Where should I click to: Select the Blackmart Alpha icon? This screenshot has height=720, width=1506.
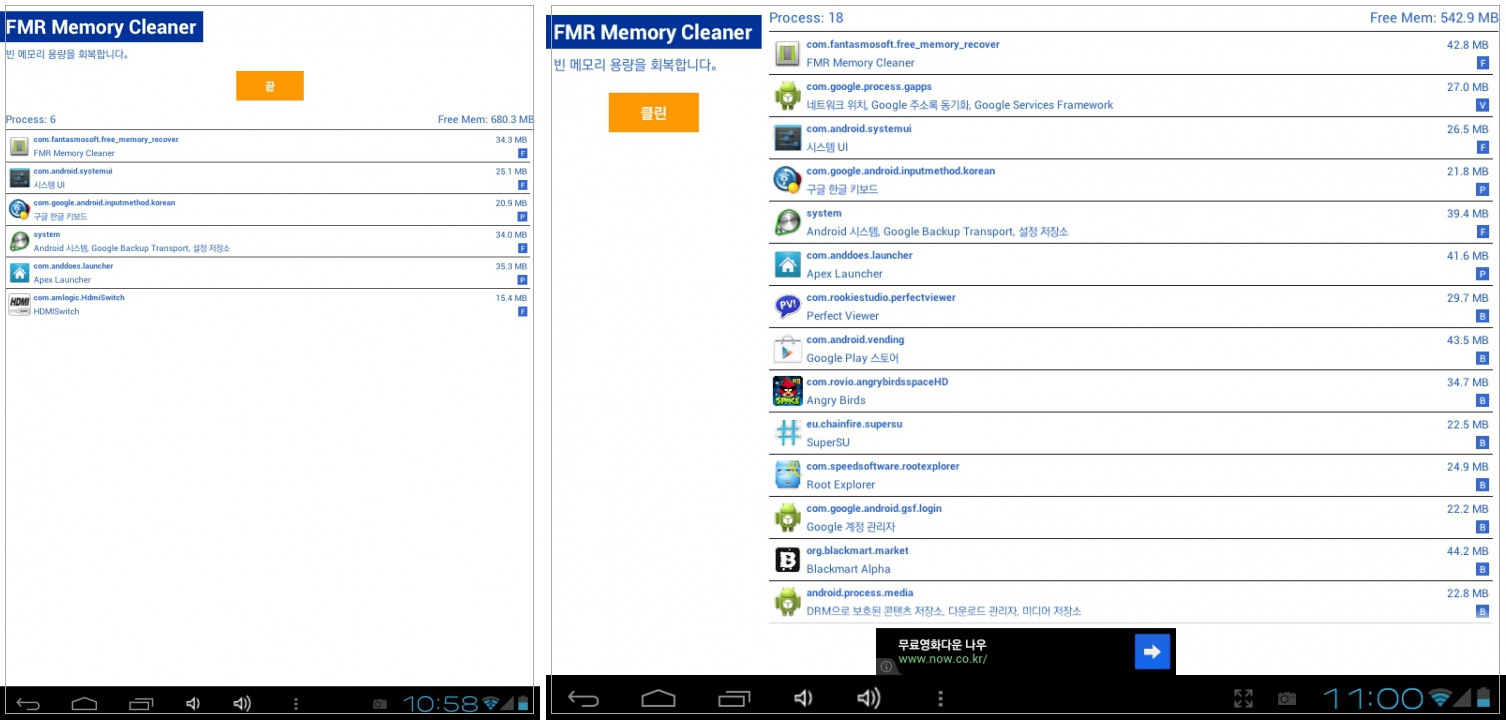coord(788,560)
